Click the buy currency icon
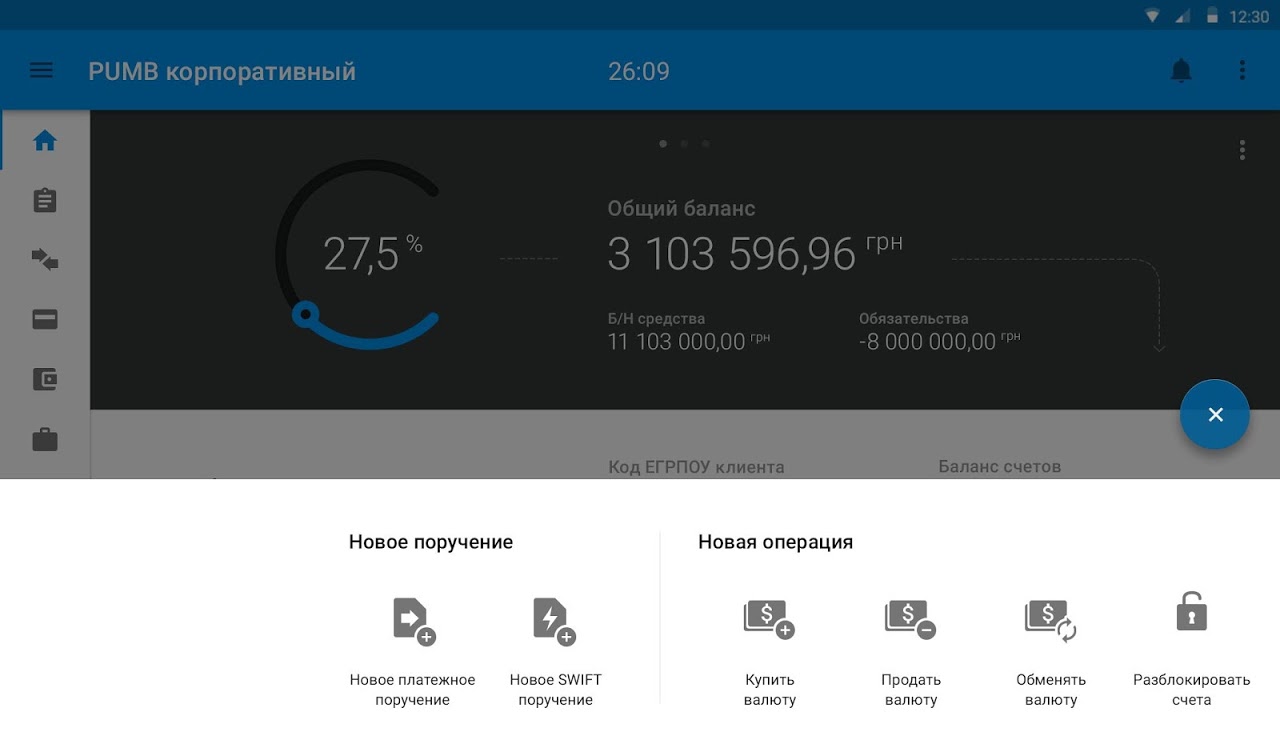The image size is (1280, 756). pos(769,619)
